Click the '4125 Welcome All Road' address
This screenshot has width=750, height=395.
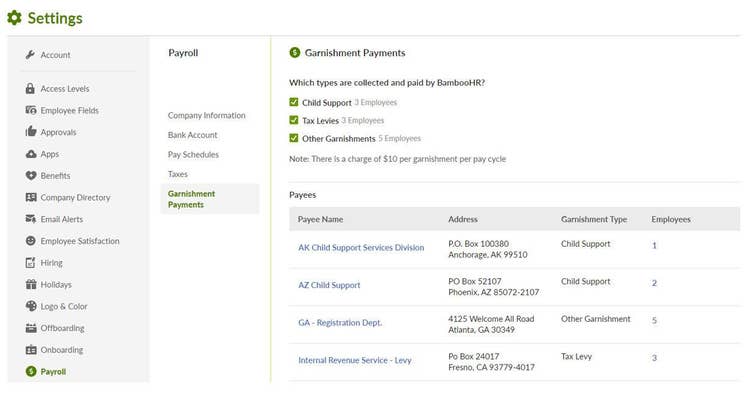point(491,319)
